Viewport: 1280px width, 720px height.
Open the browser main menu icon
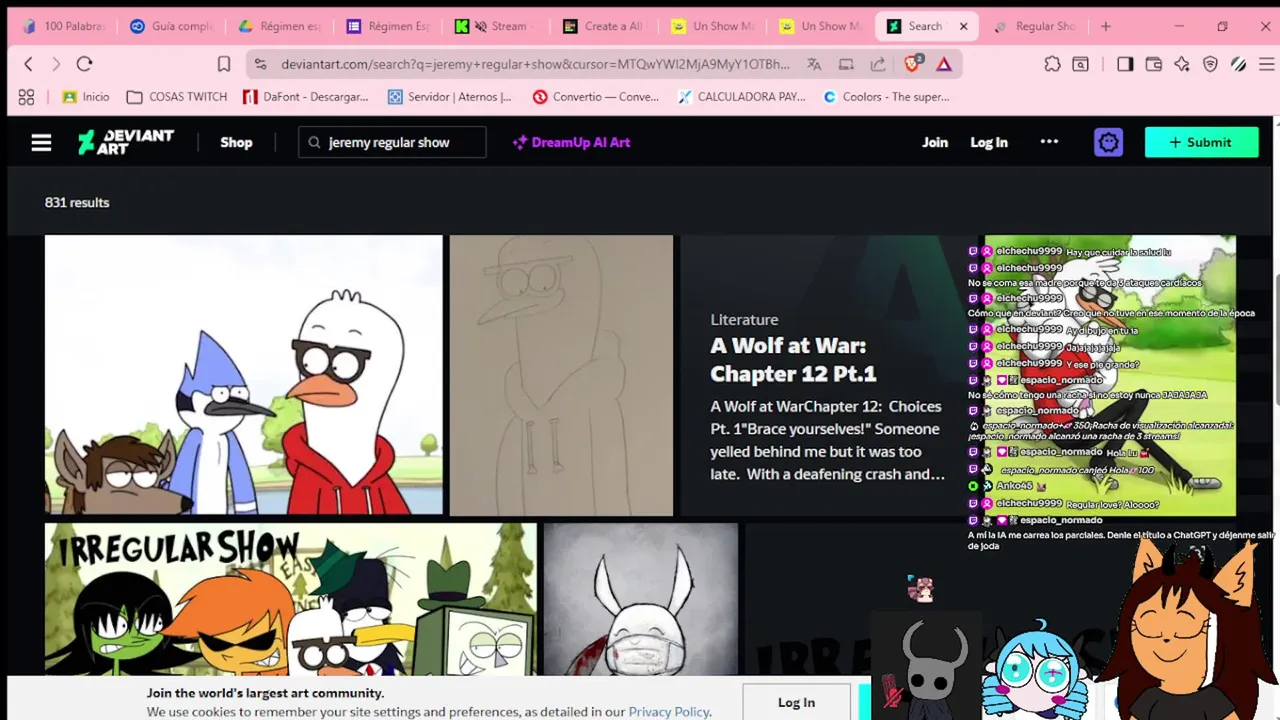click(x=1266, y=64)
